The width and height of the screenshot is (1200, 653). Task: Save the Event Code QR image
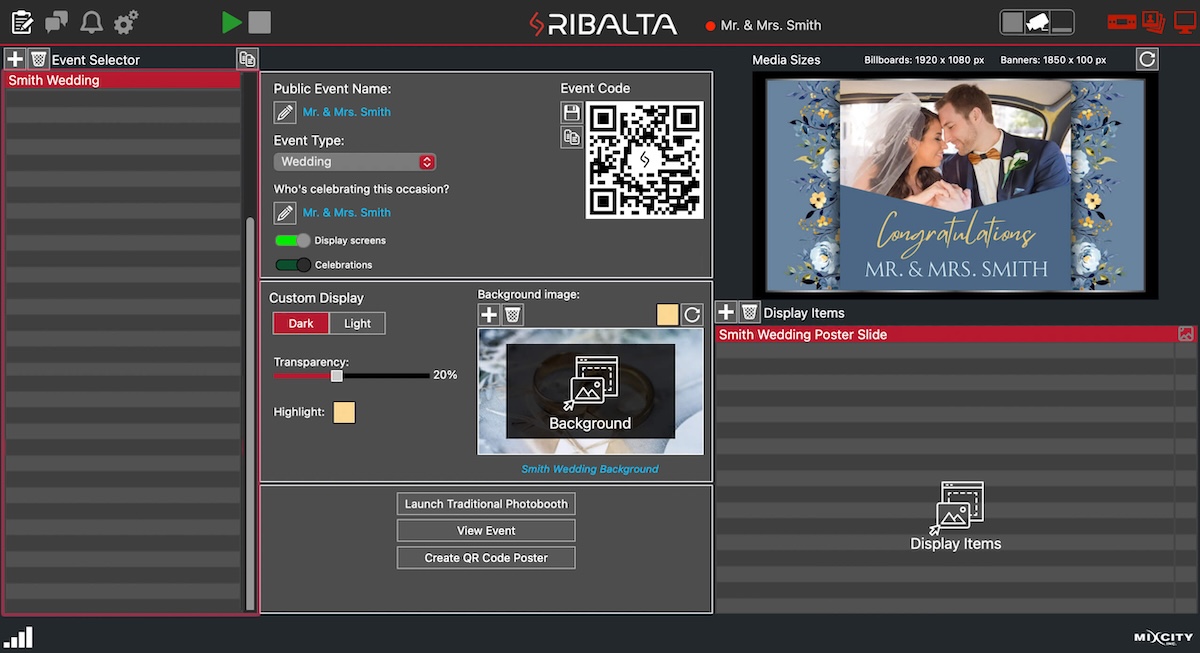click(x=571, y=112)
